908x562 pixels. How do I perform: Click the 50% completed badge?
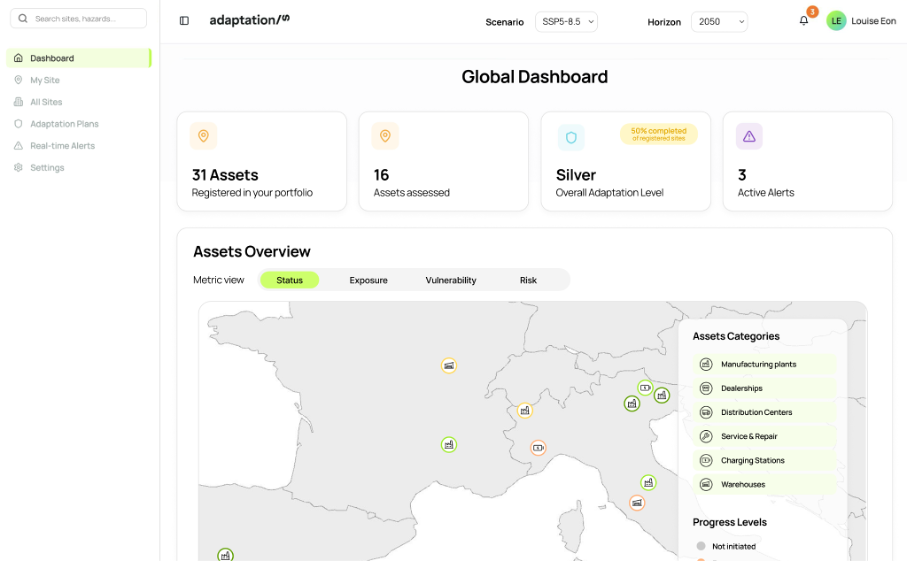coord(658,134)
